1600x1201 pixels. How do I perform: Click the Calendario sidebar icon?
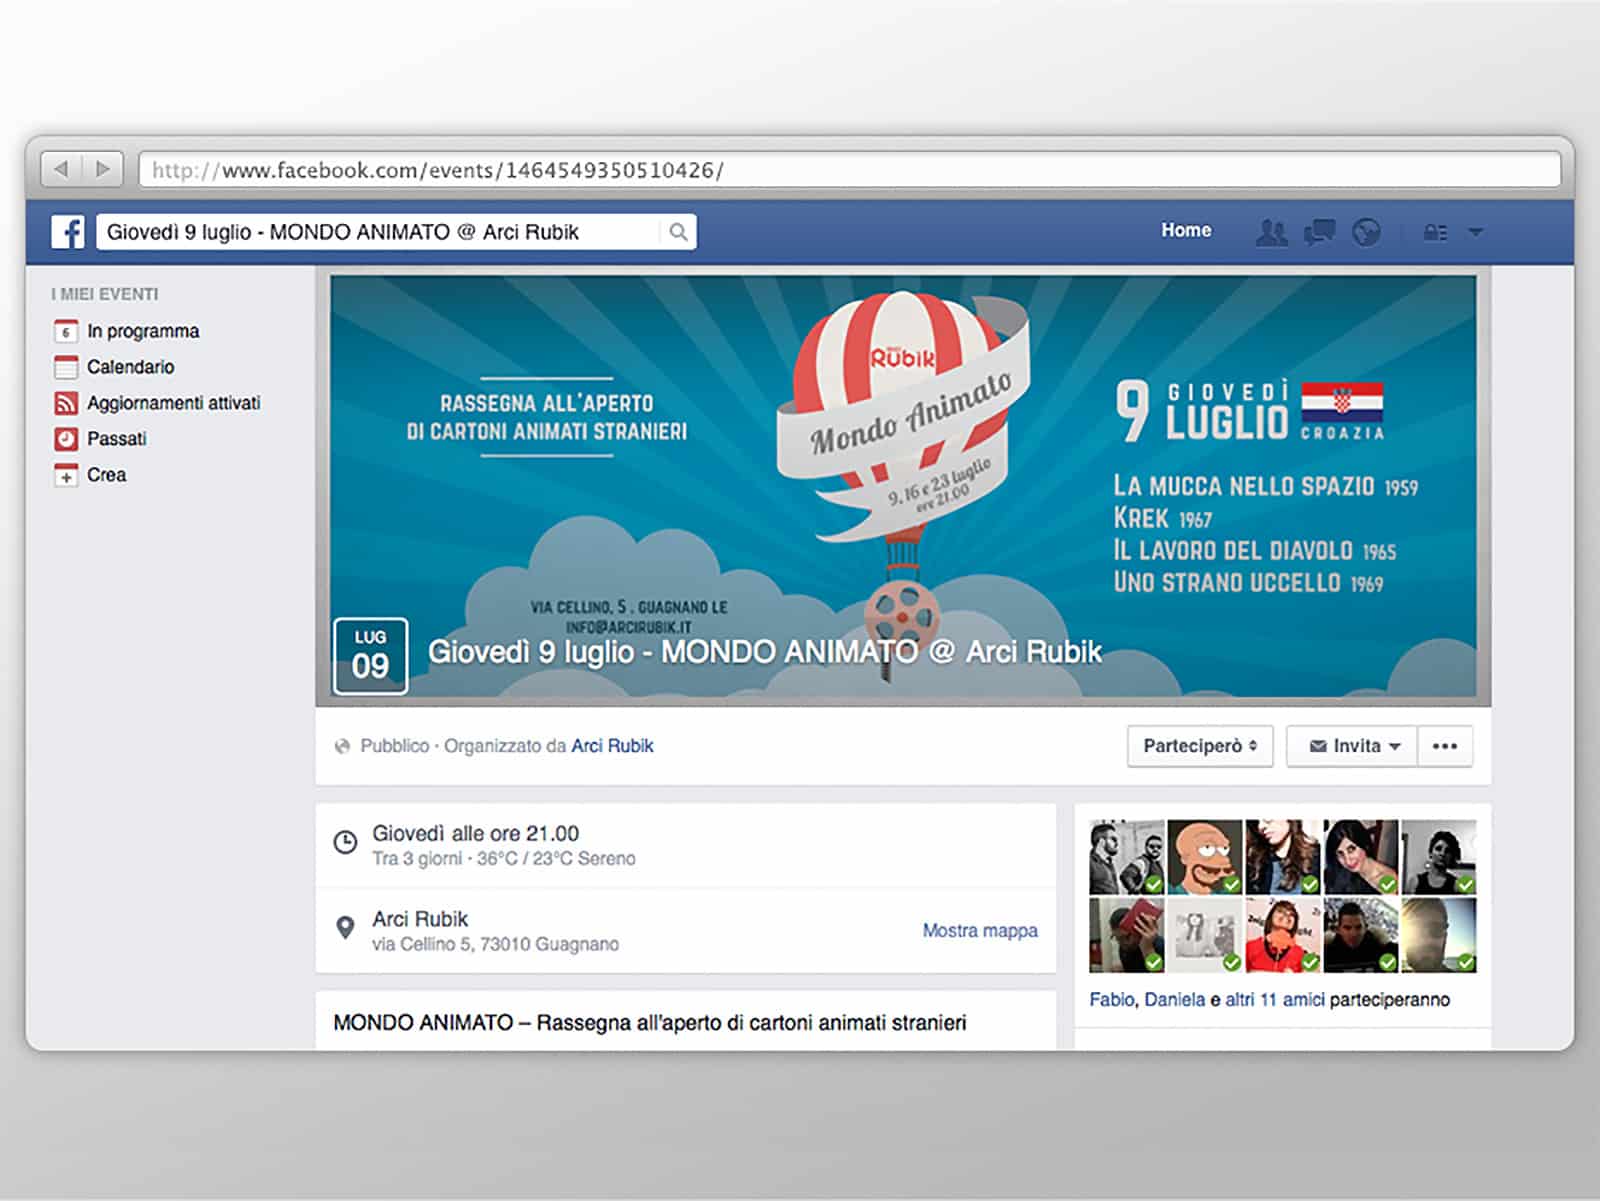coord(66,367)
